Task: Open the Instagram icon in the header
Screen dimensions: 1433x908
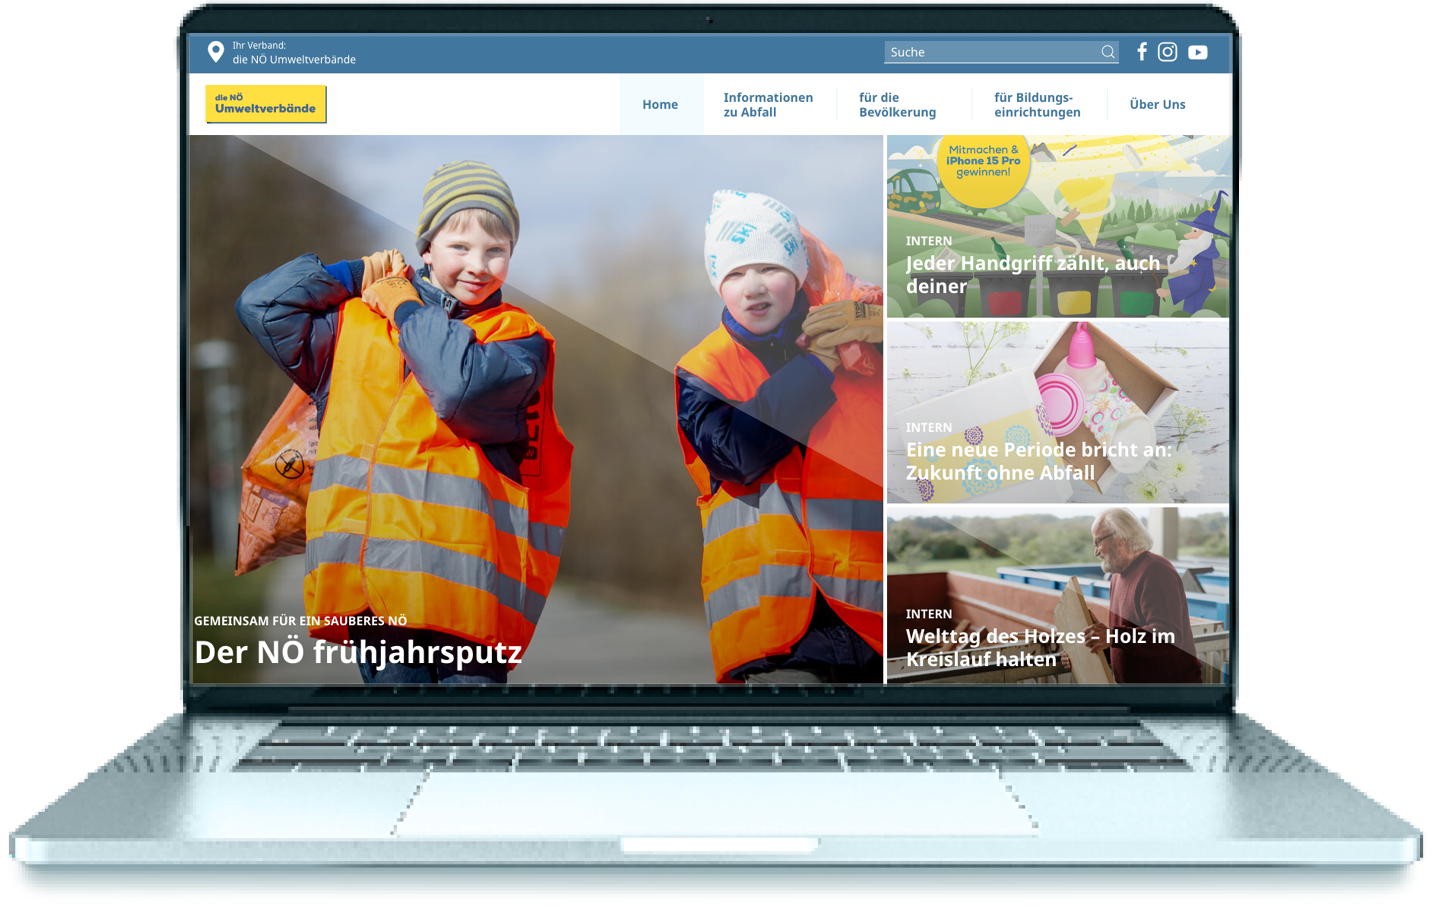Action: click(x=1168, y=51)
